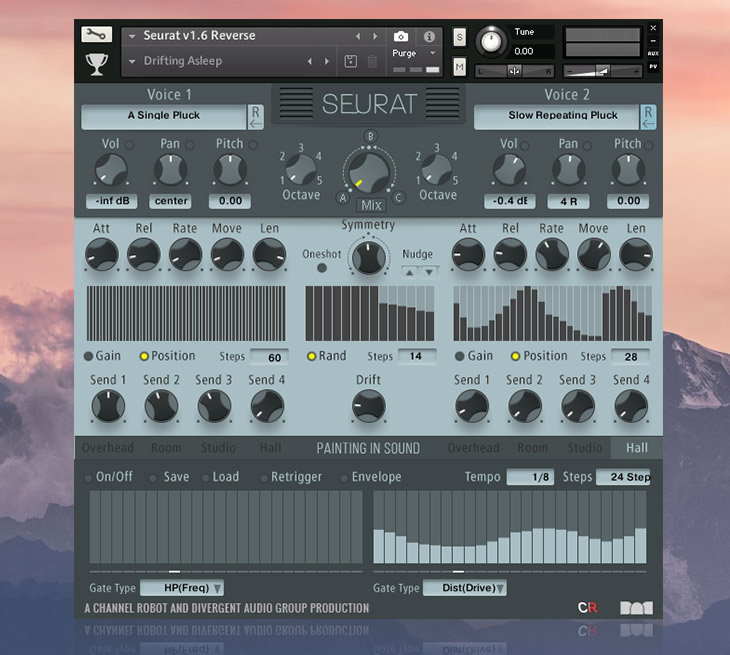Image resolution: width=730 pixels, height=655 pixels.
Task: Click the Divergent Audio Group logo
Action: pyautogui.click(x=636, y=608)
